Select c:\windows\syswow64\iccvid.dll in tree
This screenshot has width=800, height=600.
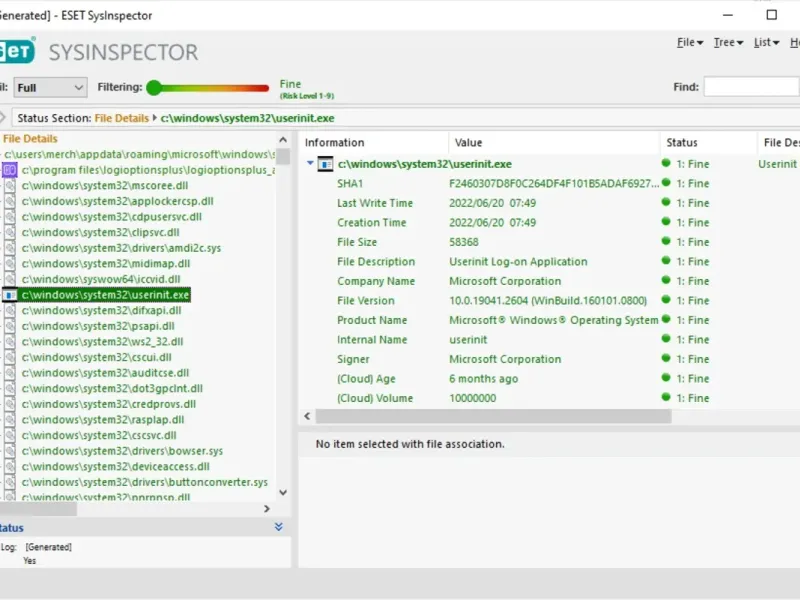coord(101,279)
